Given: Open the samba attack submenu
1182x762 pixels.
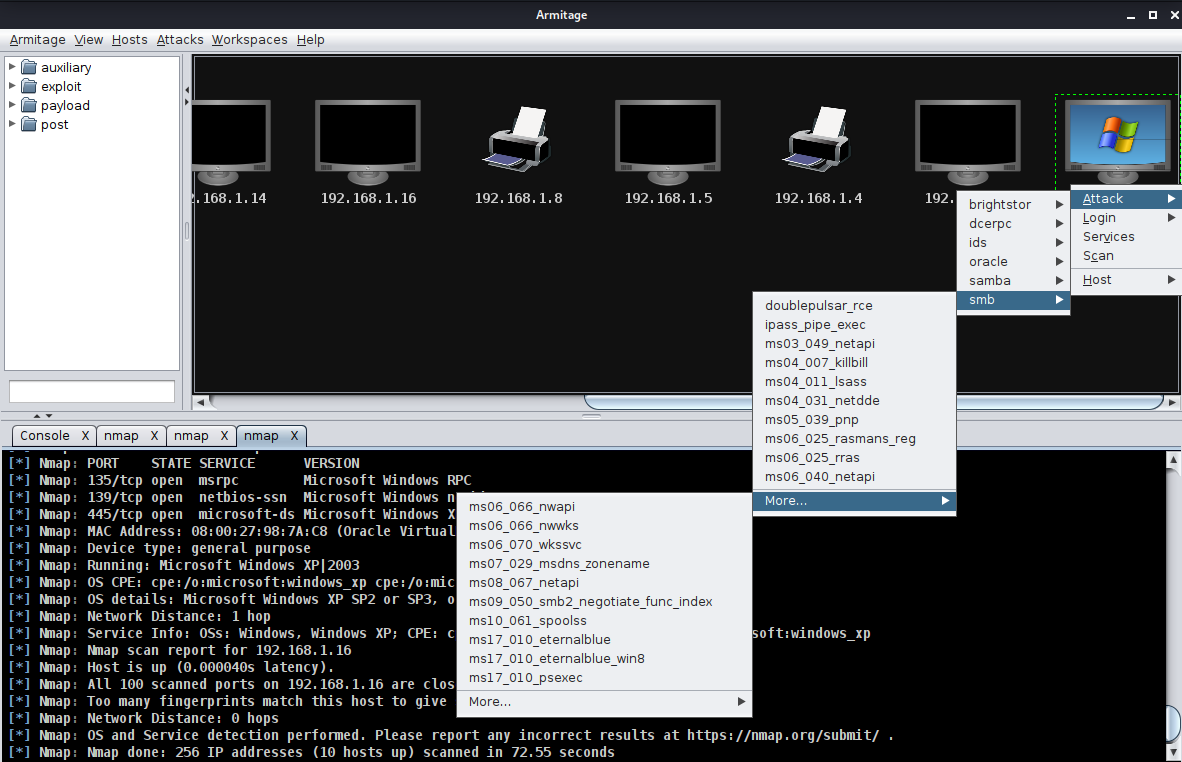Looking at the screenshot, I should (x=1013, y=280).
